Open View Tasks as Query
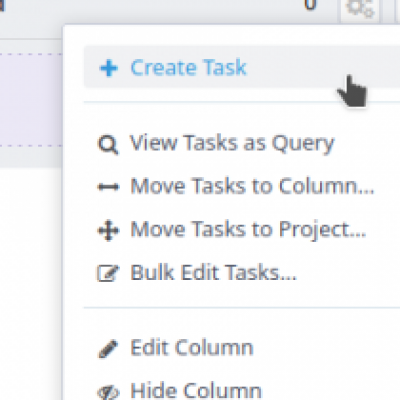Viewport: 400px width, 400px height. (232, 143)
